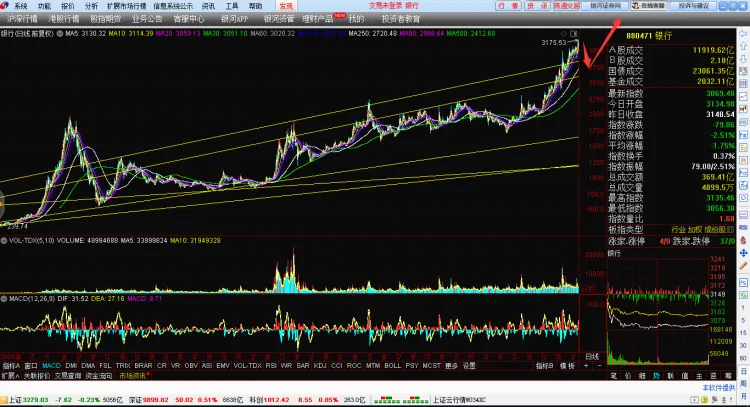Expand the 扩展∧ panel
The height and width of the screenshot is (407, 750).
pos(10,376)
